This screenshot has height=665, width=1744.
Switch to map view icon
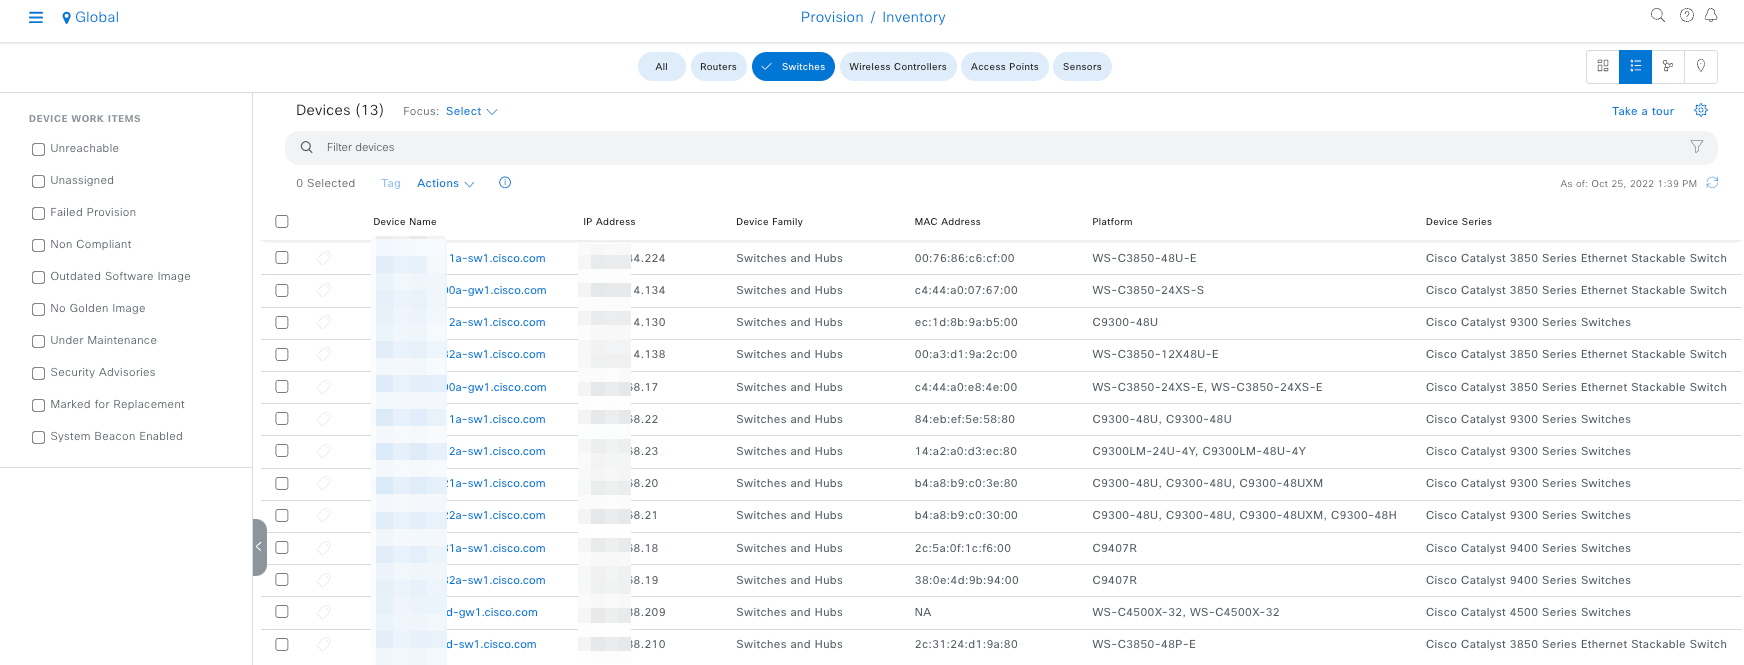click(1701, 66)
